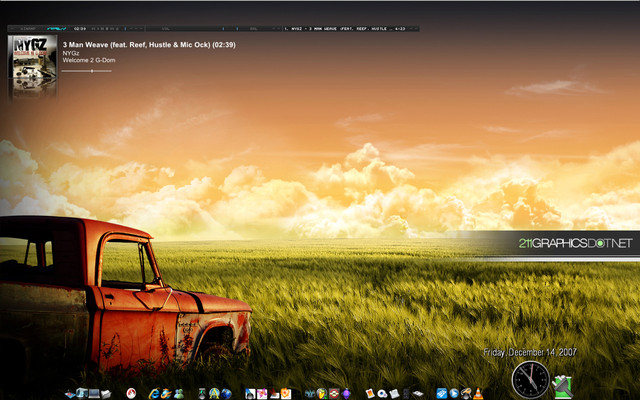Open Internet Explorer from the dock
The image size is (640, 400).
click(152, 393)
